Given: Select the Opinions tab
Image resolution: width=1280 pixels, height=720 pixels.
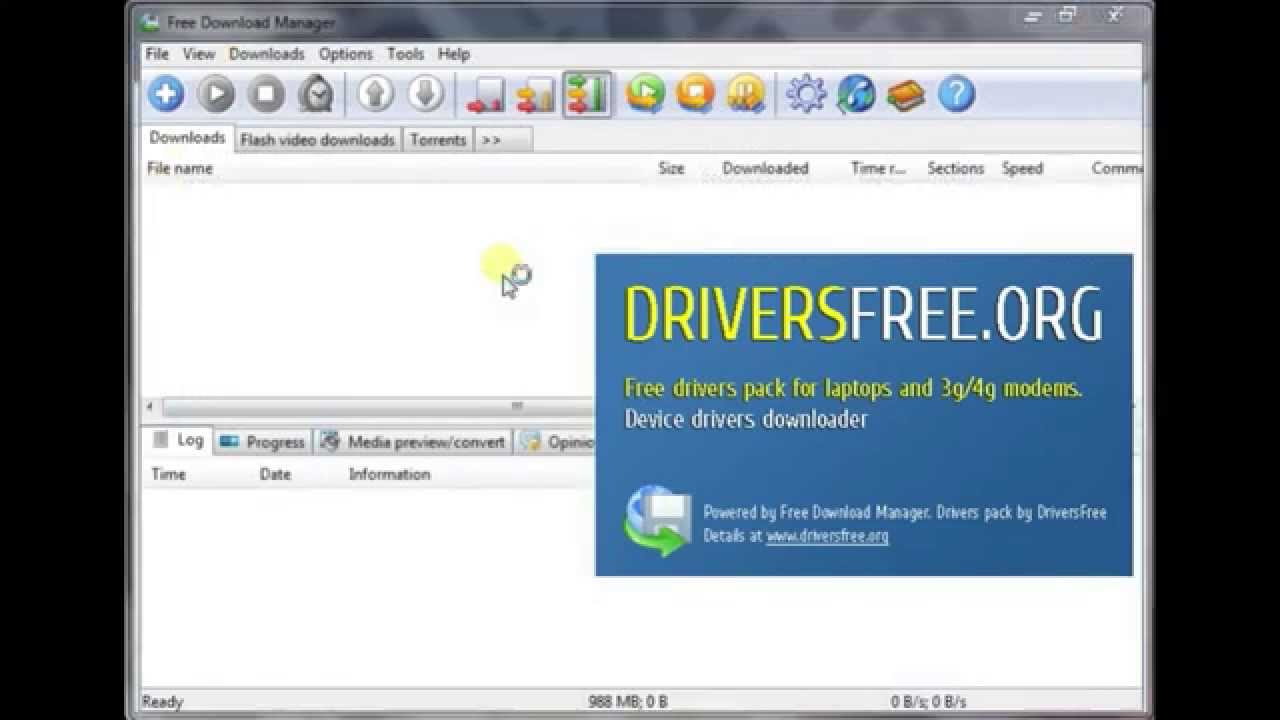Looking at the screenshot, I should coord(556,442).
